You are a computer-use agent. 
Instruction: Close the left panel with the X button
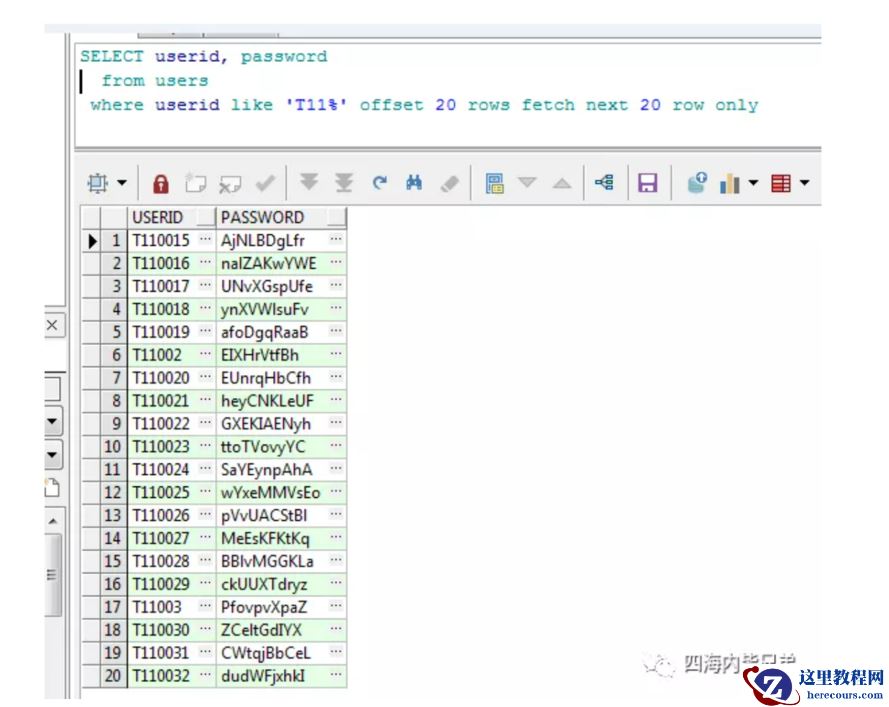point(52,325)
